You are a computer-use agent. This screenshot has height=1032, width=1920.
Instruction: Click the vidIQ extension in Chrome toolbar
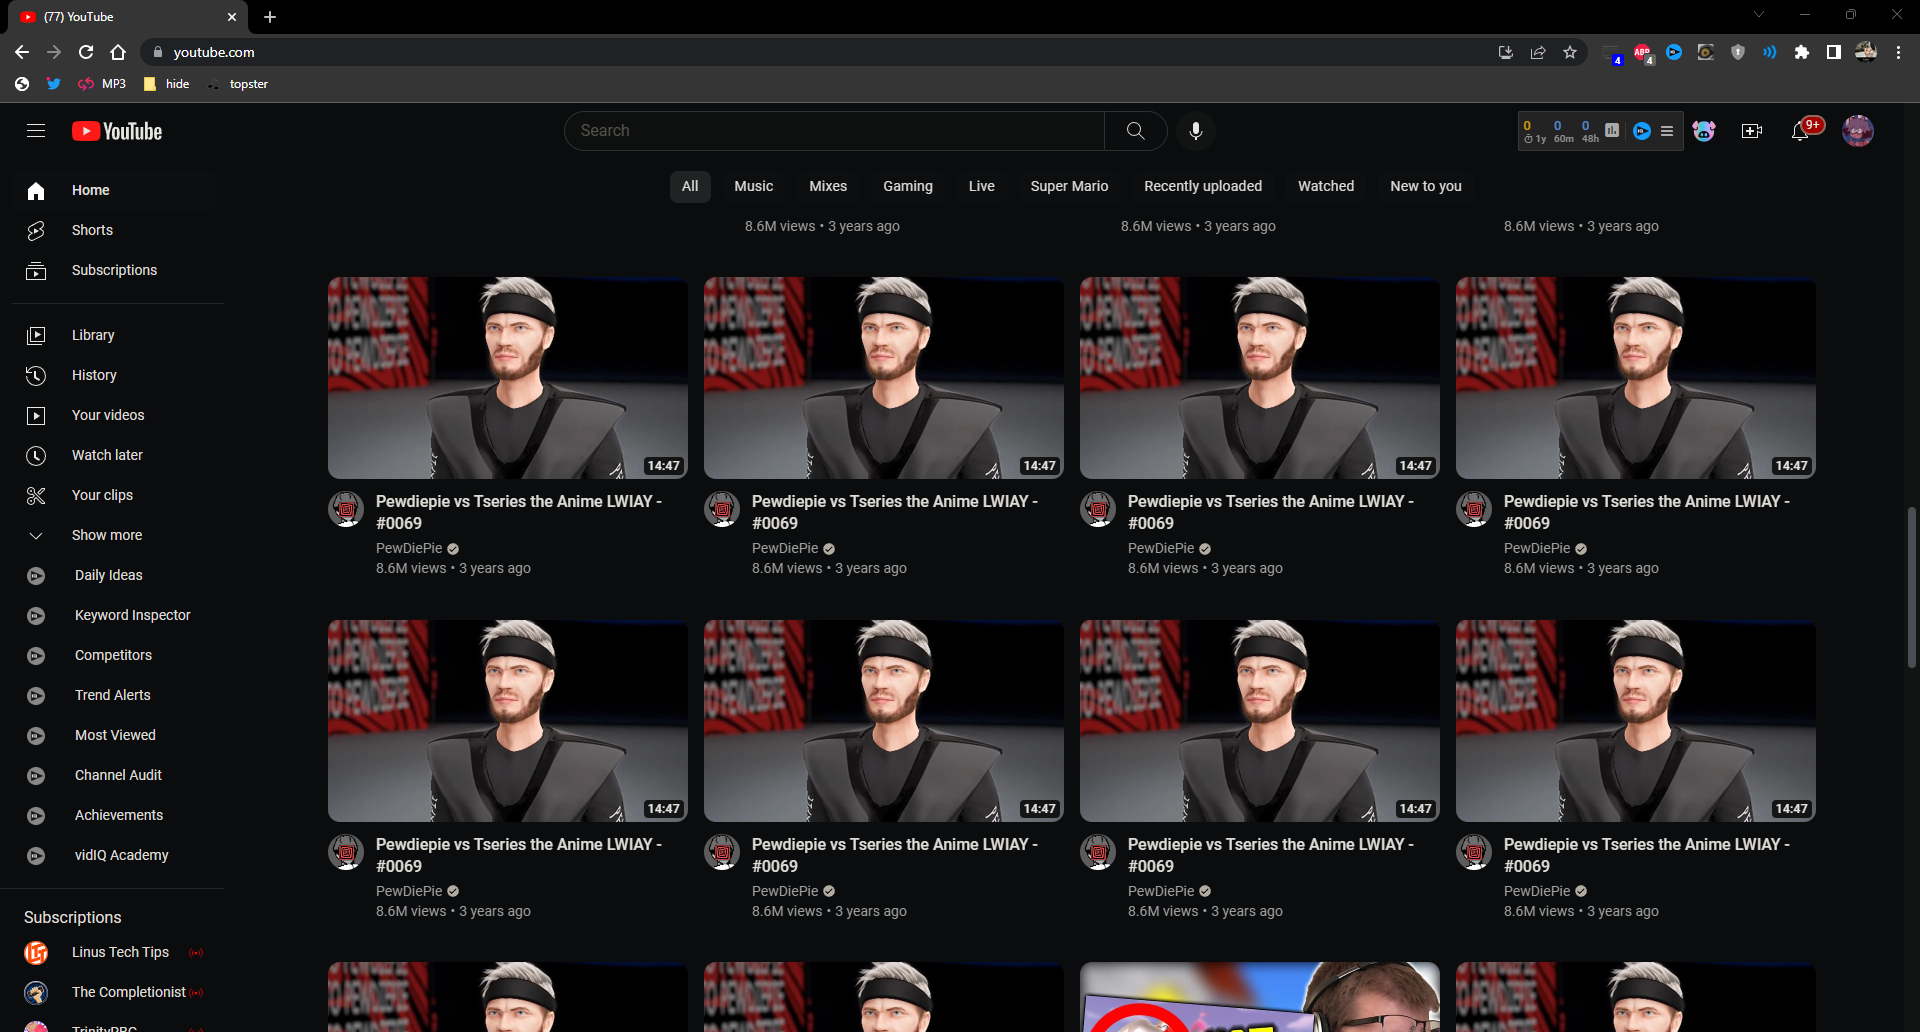[x=1674, y=52]
